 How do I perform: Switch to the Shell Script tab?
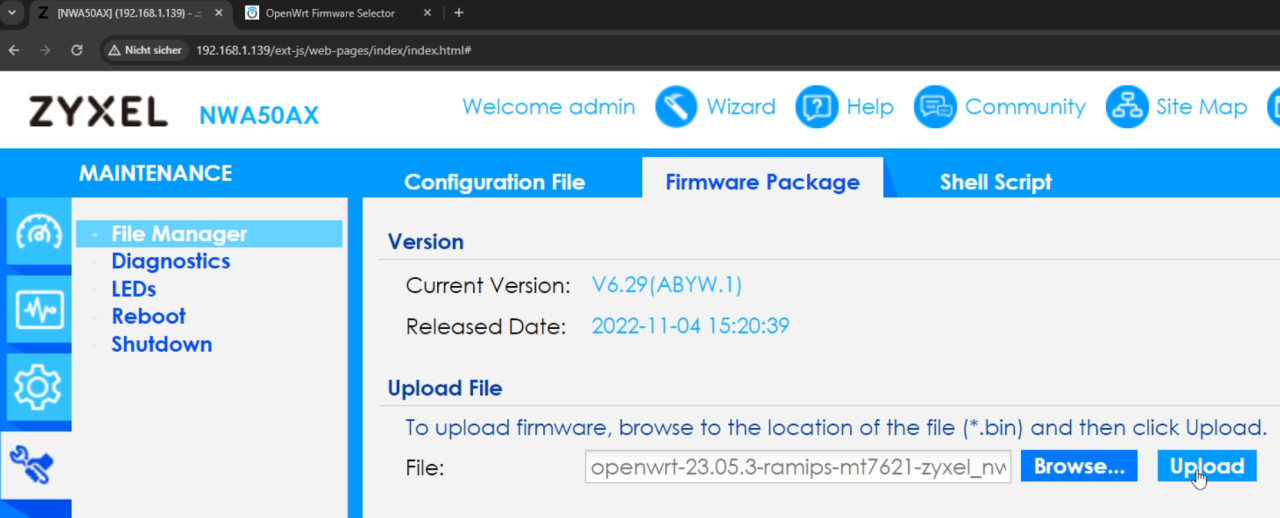[995, 182]
